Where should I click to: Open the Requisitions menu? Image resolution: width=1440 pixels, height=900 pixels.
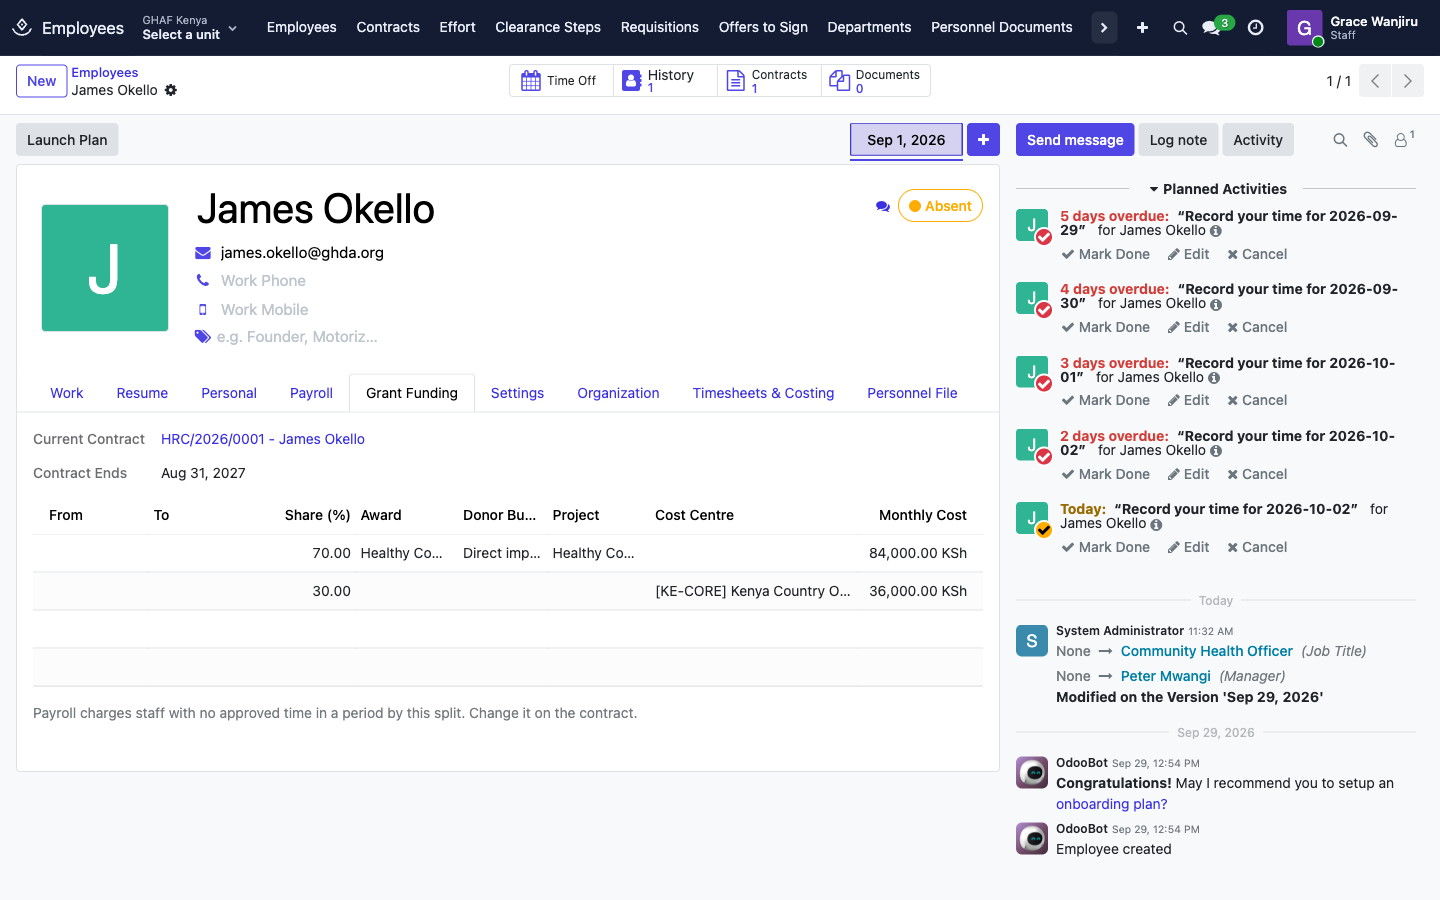click(x=659, y=27)
